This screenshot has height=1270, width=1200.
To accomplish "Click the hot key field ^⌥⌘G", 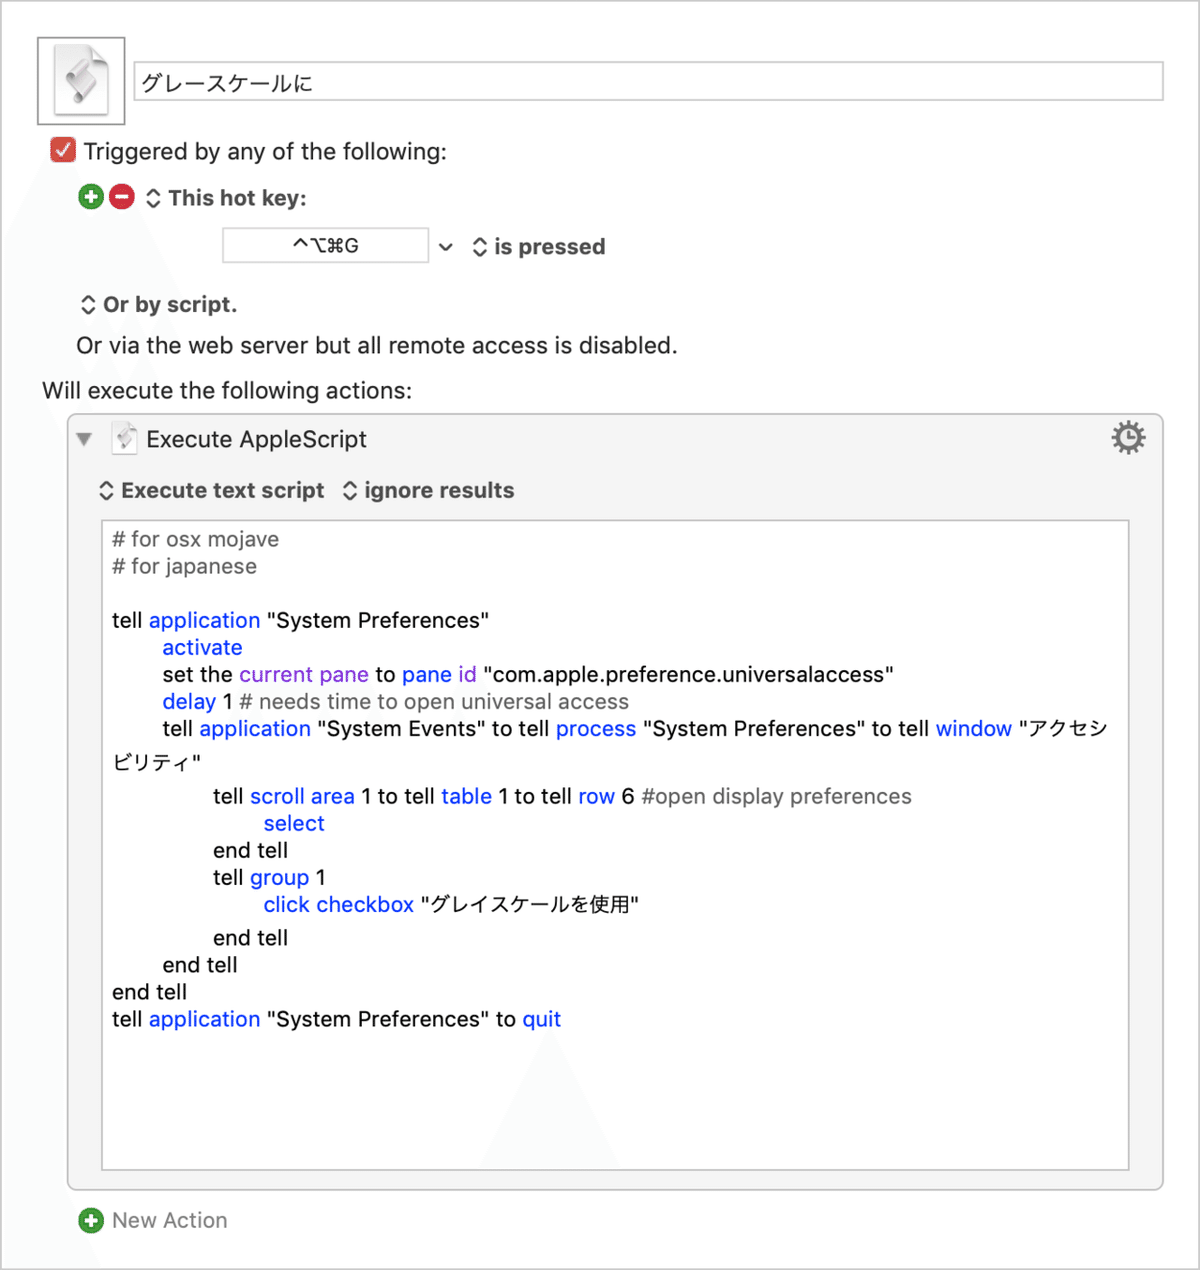I will click(x=325, y=245).
